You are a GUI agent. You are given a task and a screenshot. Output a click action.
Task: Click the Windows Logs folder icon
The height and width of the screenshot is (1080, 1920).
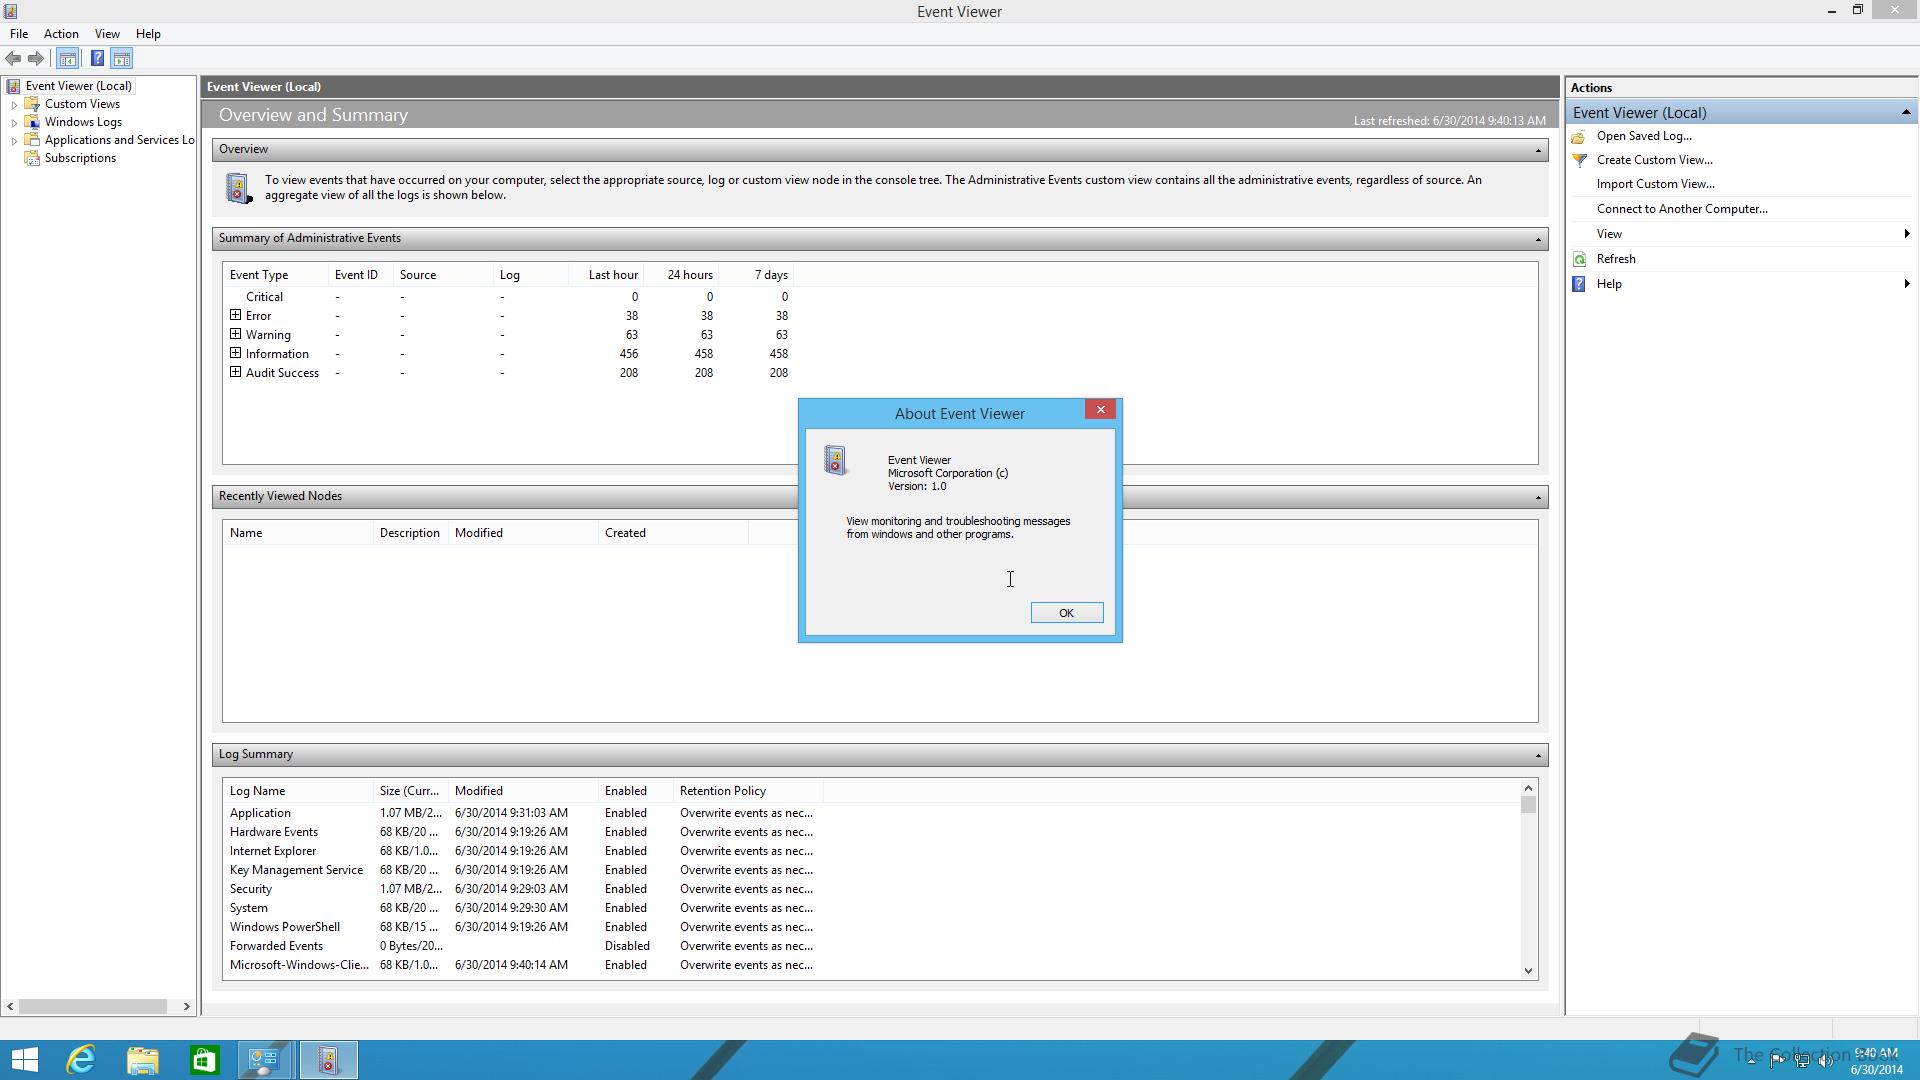[32, 122]
